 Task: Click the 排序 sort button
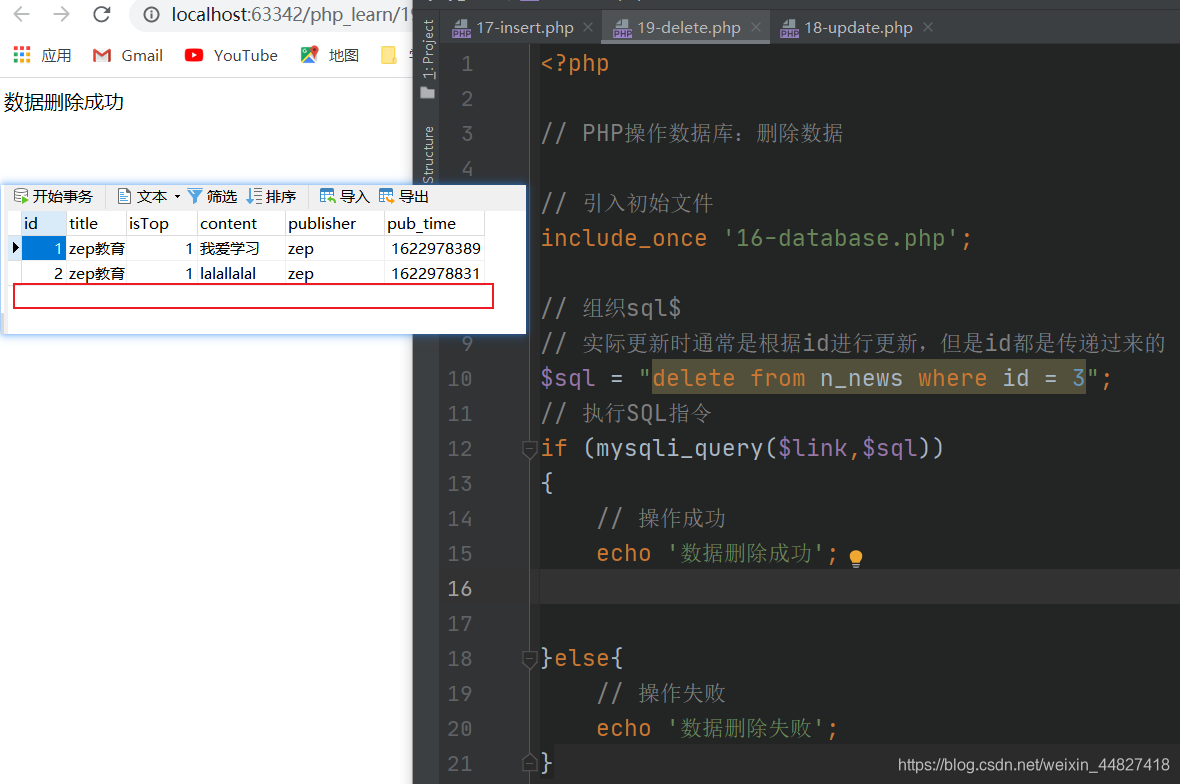click(x=271, y=196)
